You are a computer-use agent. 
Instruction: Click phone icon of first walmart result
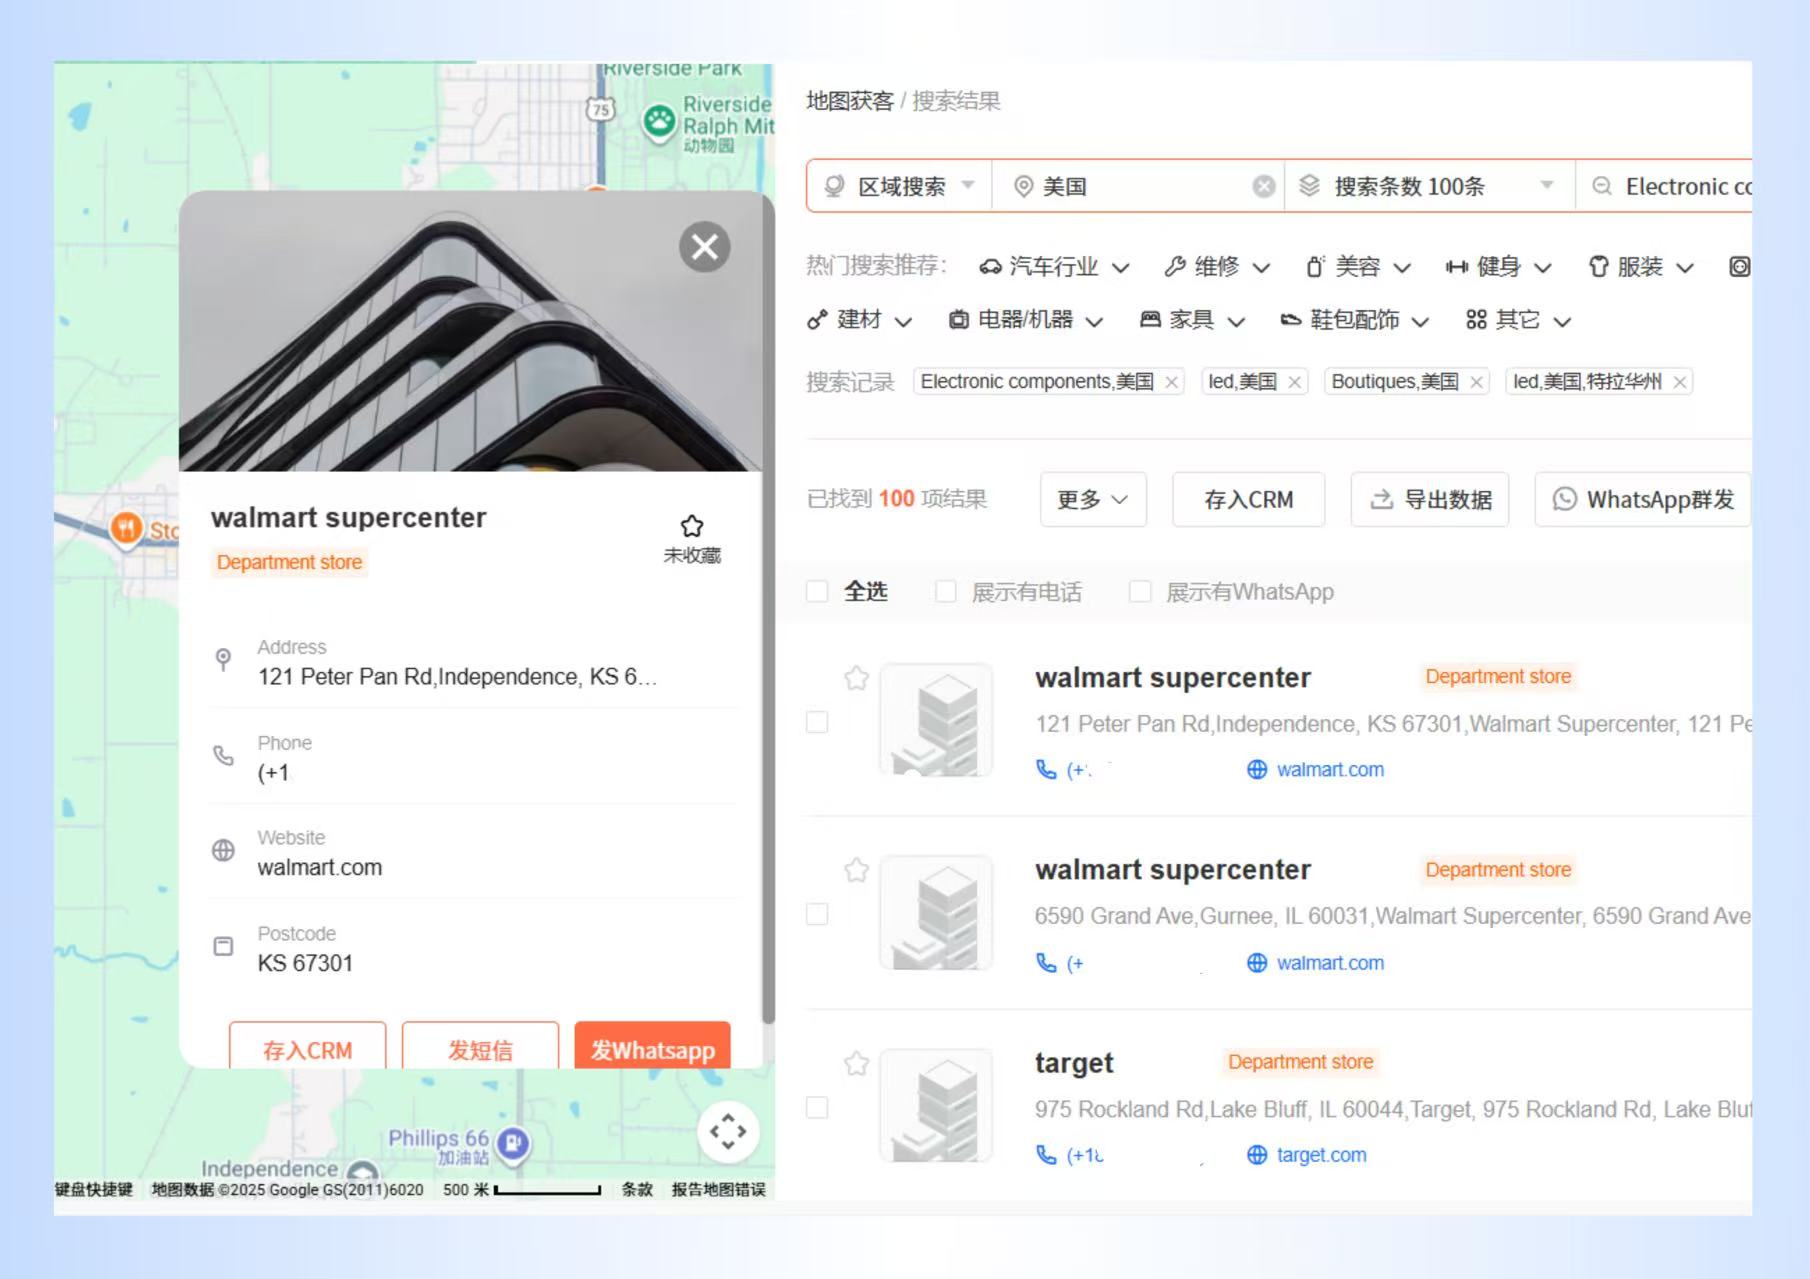point(1046,770)
